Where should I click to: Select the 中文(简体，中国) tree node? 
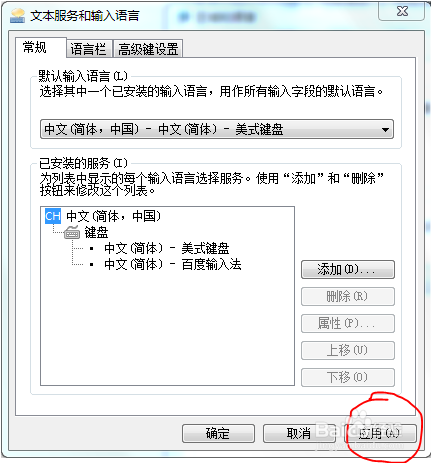coord(113,216)
